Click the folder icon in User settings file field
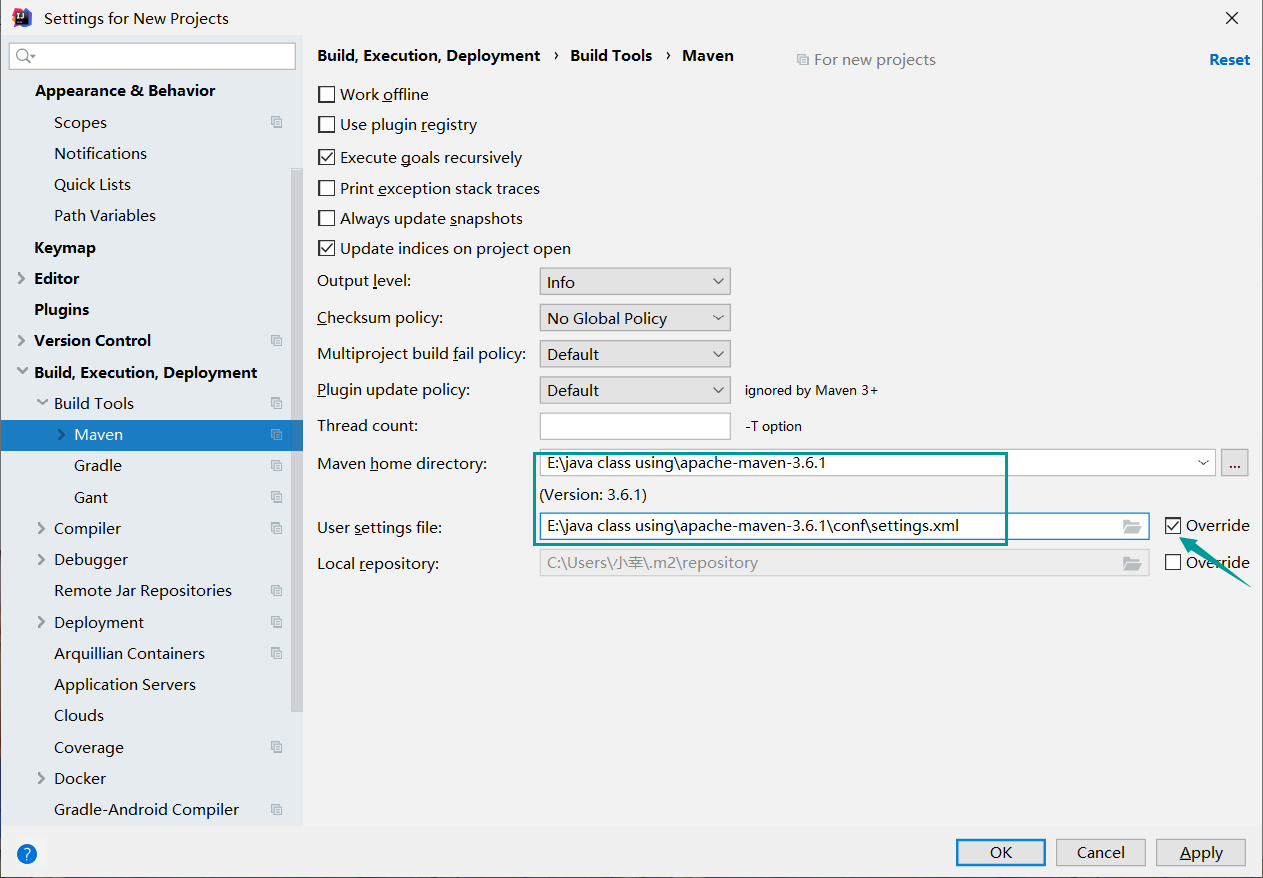Screen dimensions: 1263x878 1132,526
